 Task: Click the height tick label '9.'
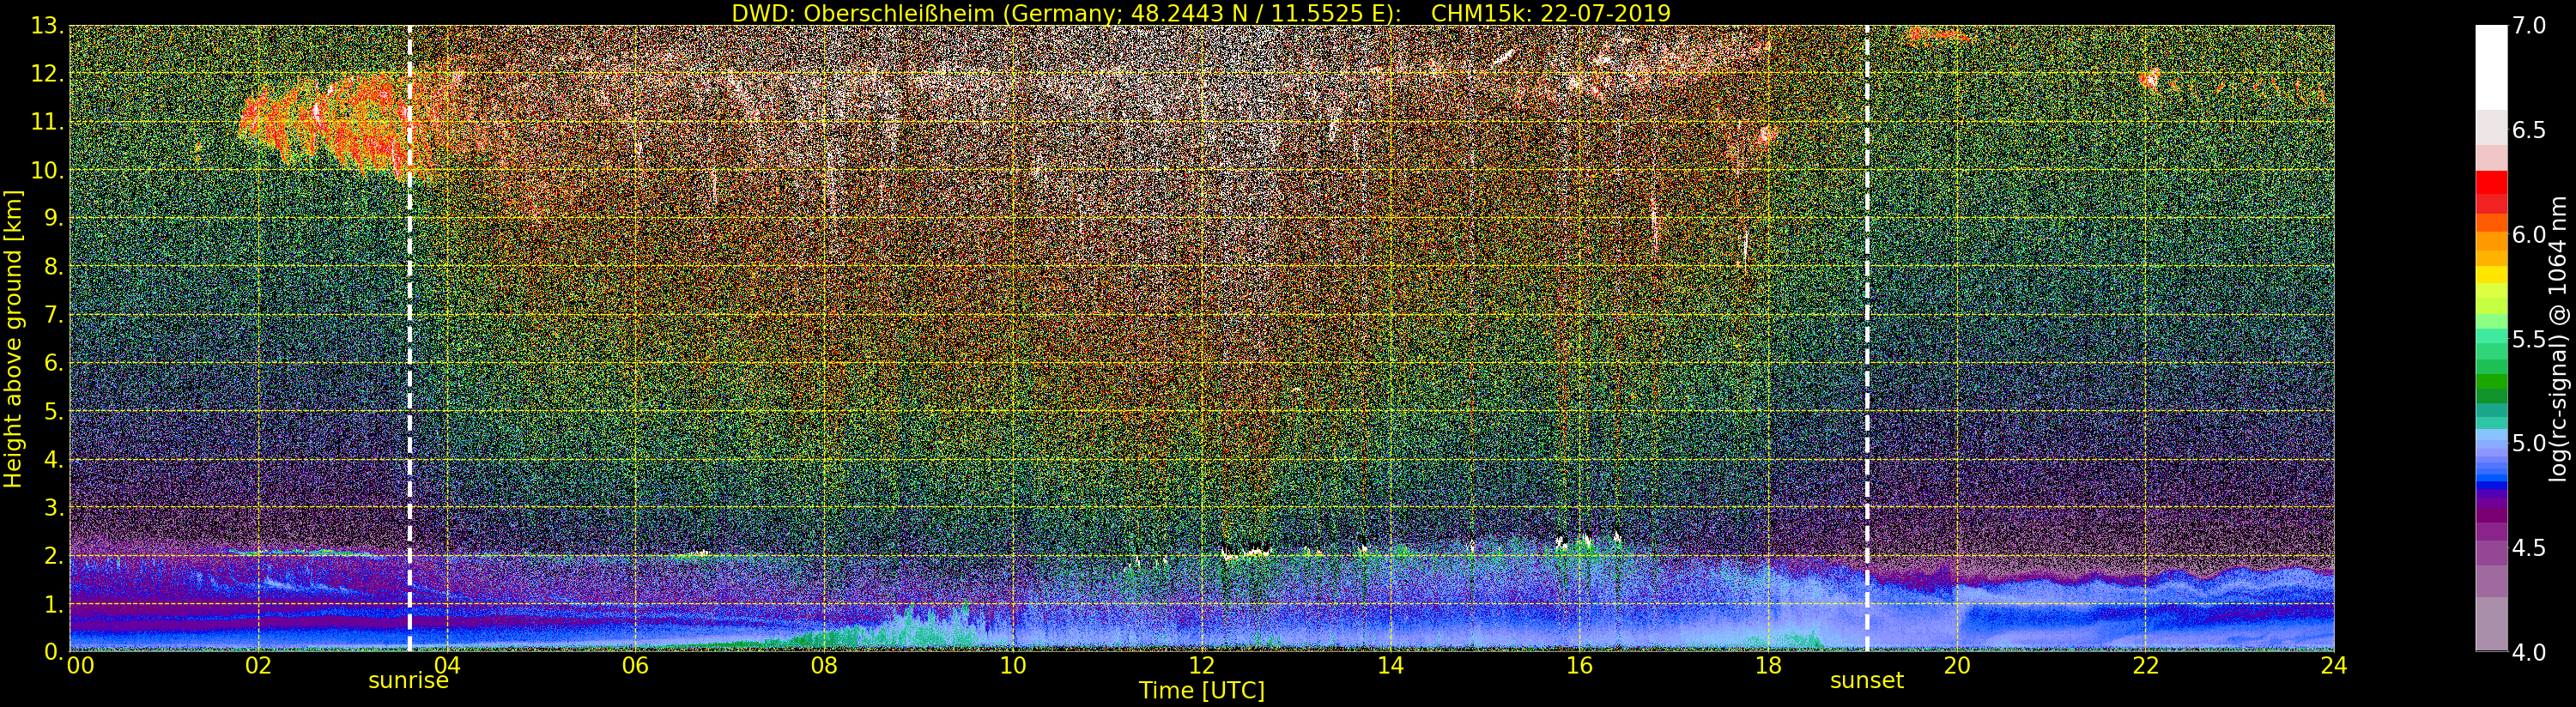(53, 218)
